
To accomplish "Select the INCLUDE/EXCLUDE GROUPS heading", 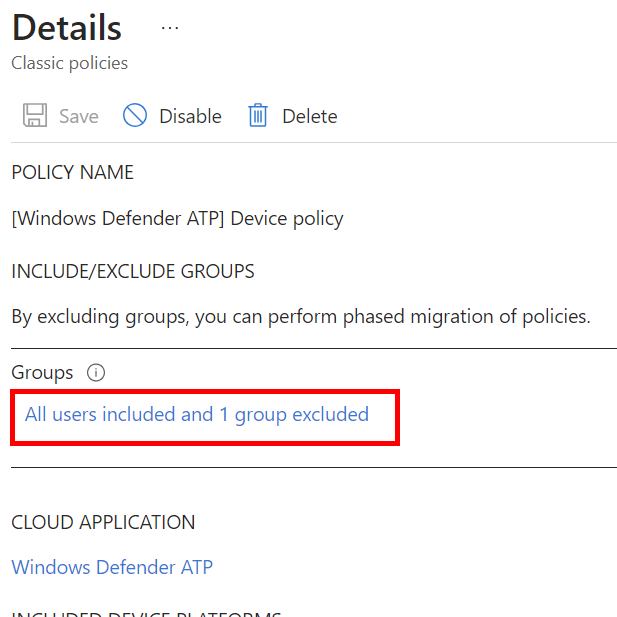I will [133, 271].
